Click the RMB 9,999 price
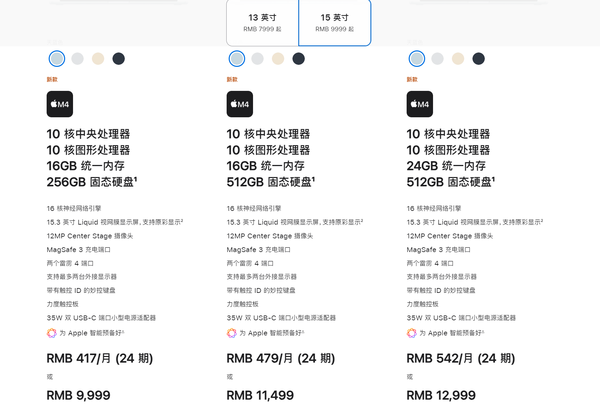This screenshot has height=405, width=600. click(78, 395)
